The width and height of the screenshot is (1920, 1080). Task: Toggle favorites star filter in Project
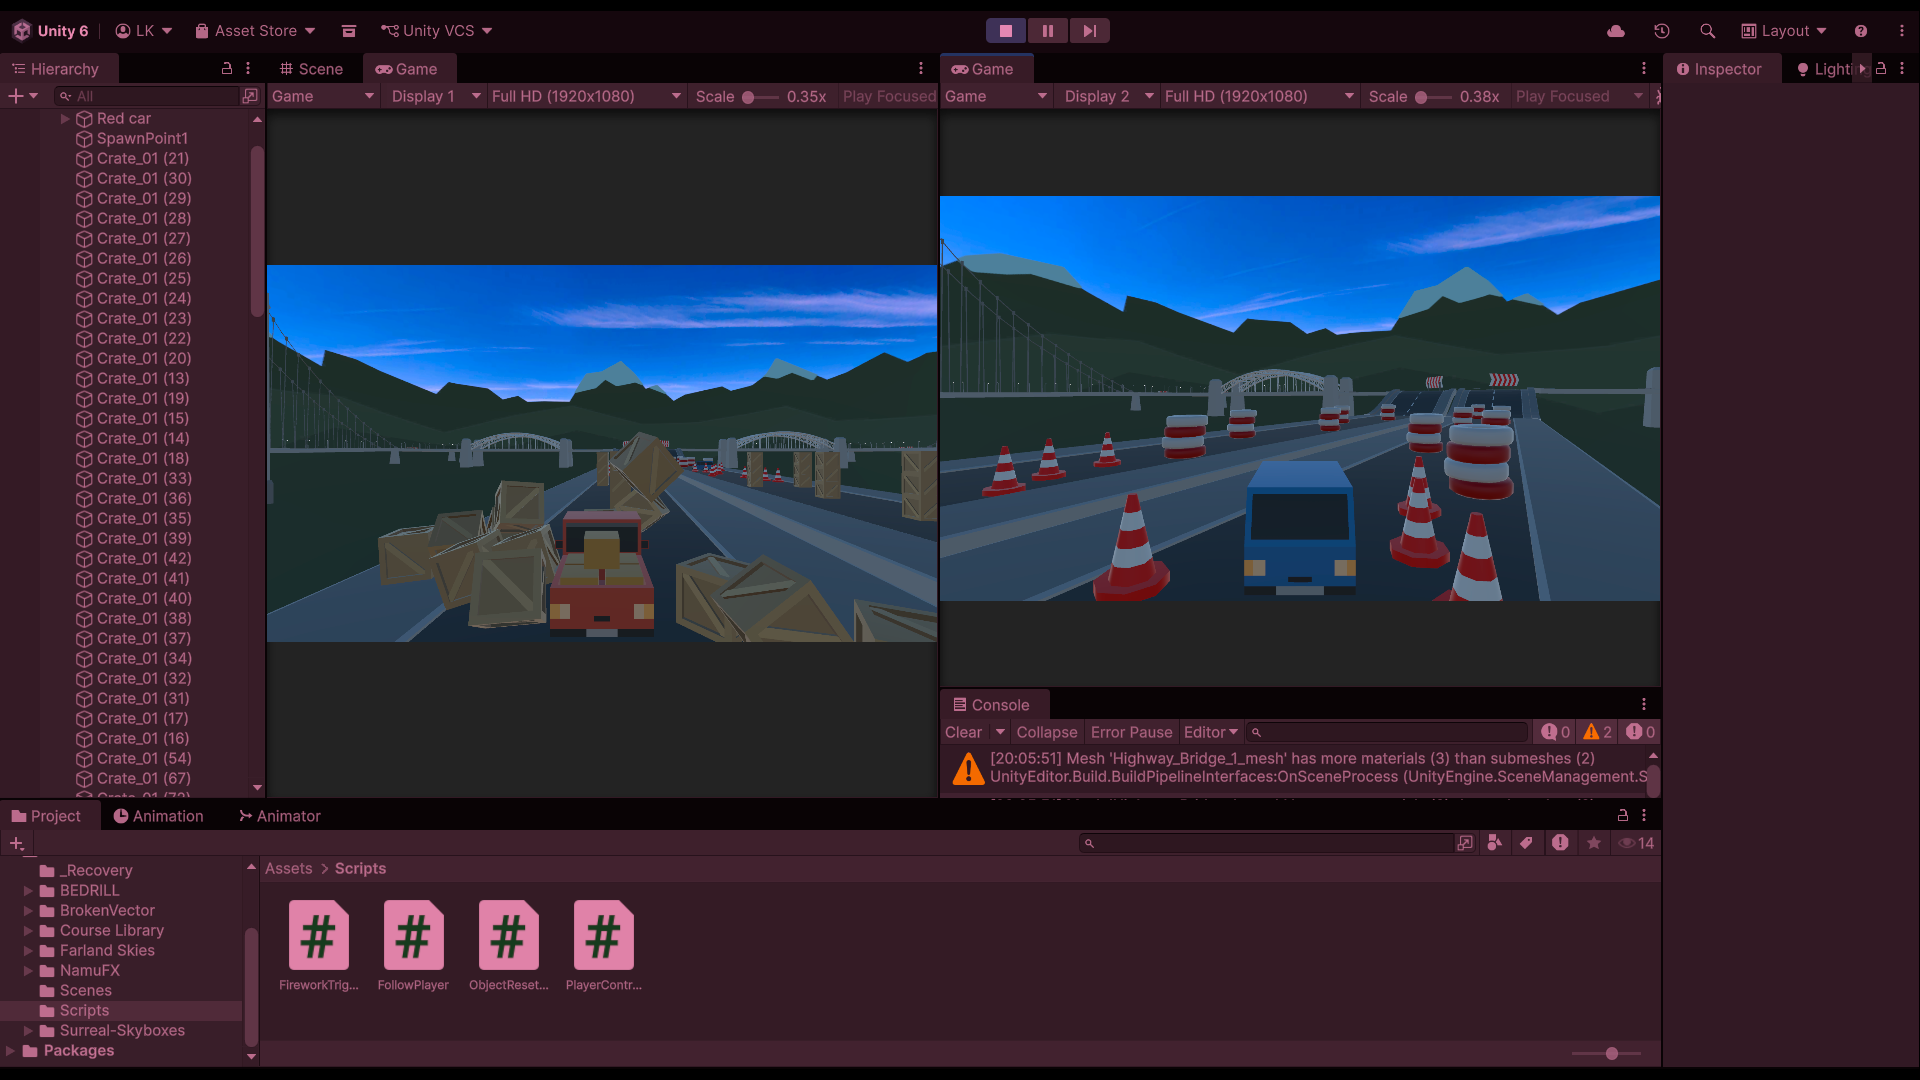click(1594, 843)
